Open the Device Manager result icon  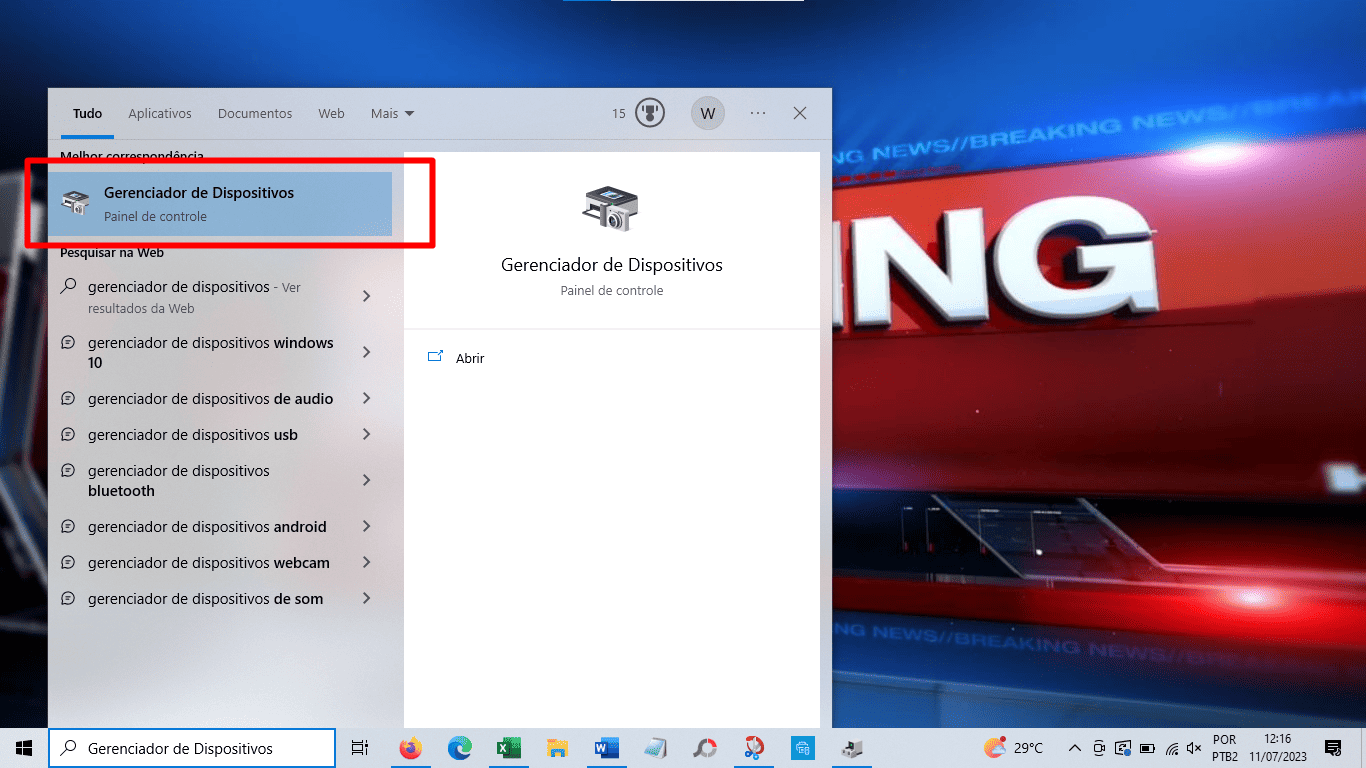[75, 200]
